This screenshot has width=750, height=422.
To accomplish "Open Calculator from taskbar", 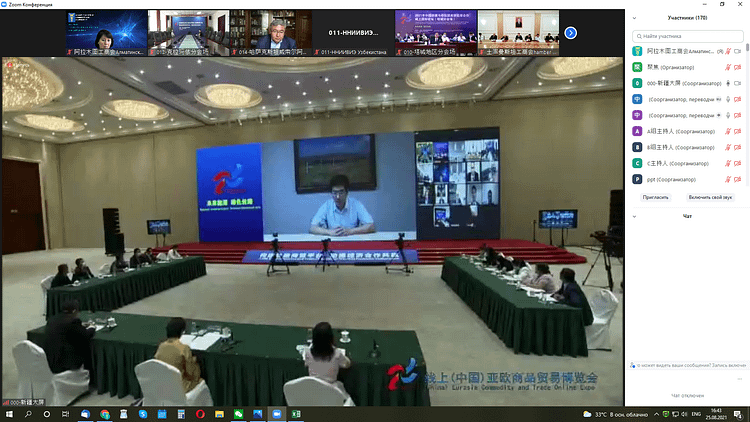I will point(181,414).
